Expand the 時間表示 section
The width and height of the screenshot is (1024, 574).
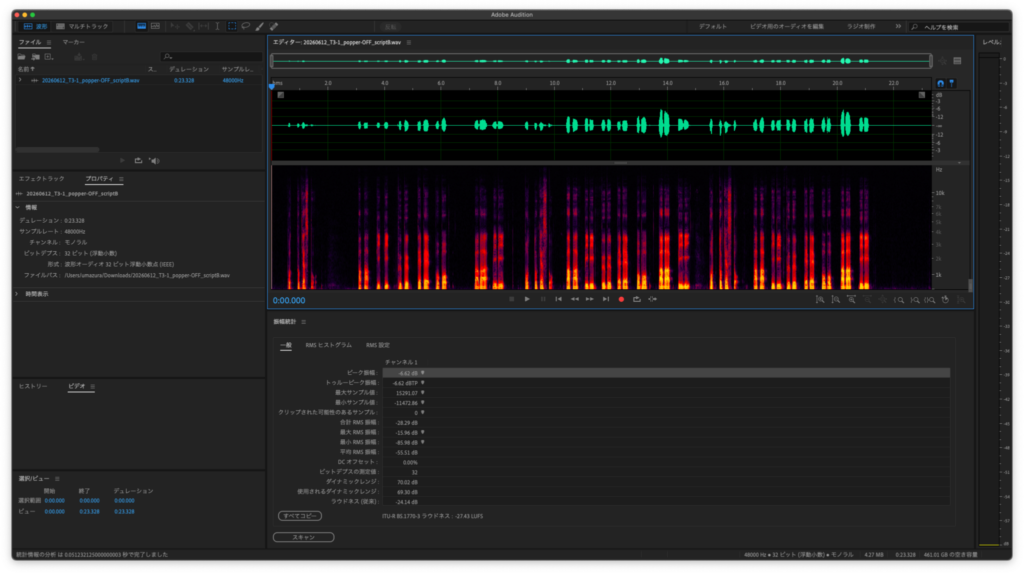click(x=18, y=294)
